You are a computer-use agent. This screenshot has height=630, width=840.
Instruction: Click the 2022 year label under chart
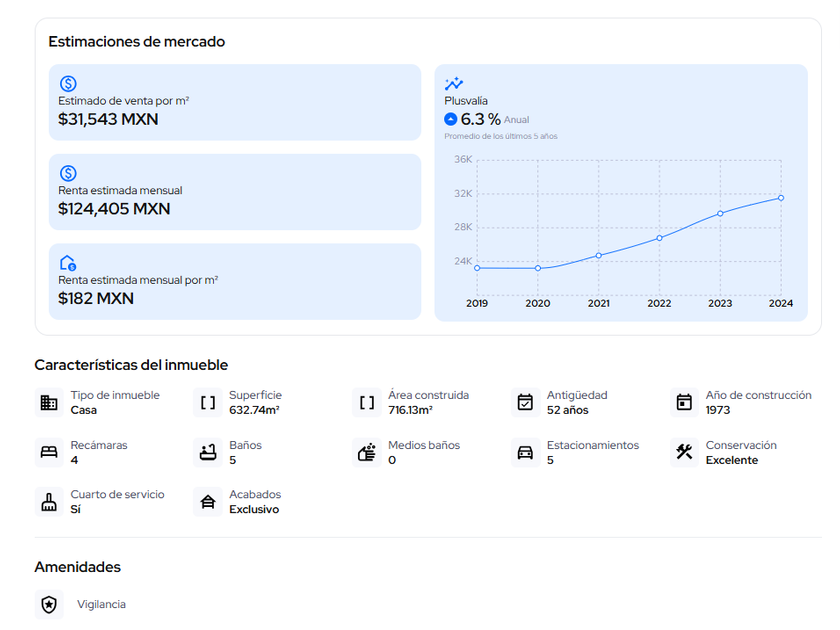click(659, 303)
